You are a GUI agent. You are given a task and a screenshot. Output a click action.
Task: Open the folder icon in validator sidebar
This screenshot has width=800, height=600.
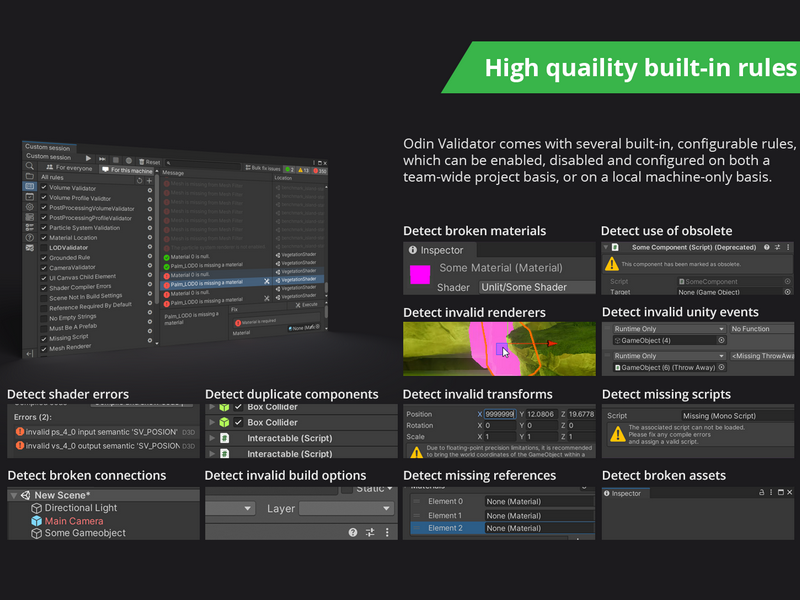coord(30,176)
